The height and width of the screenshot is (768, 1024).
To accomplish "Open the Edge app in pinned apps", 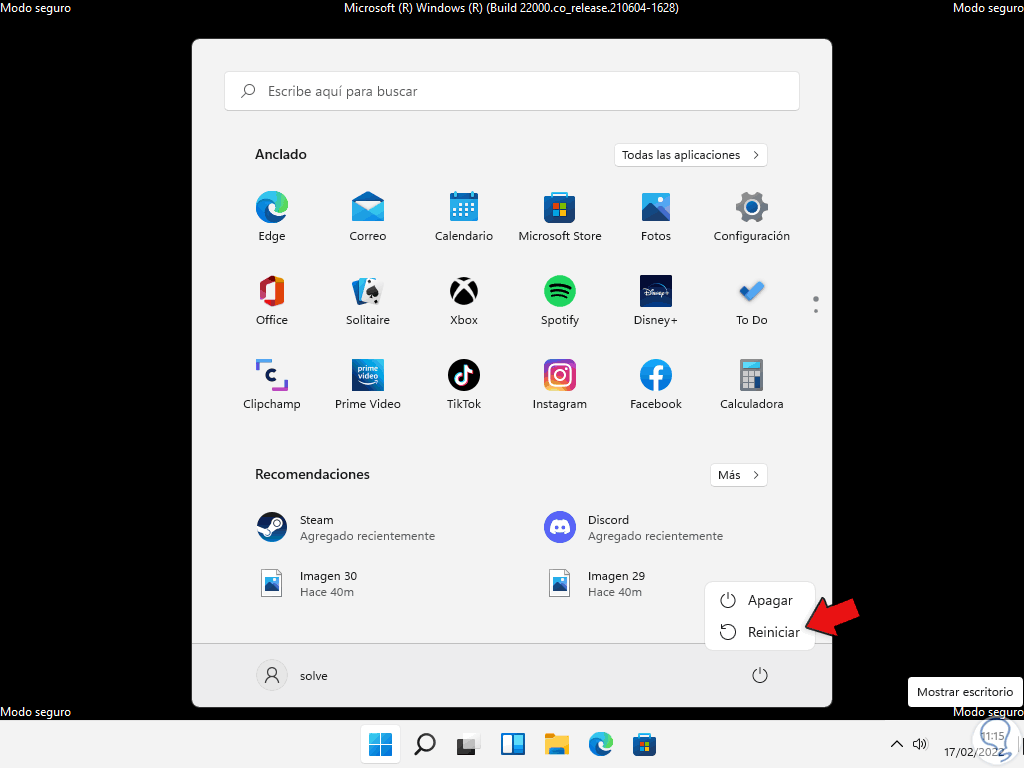I will click(272, 216).
